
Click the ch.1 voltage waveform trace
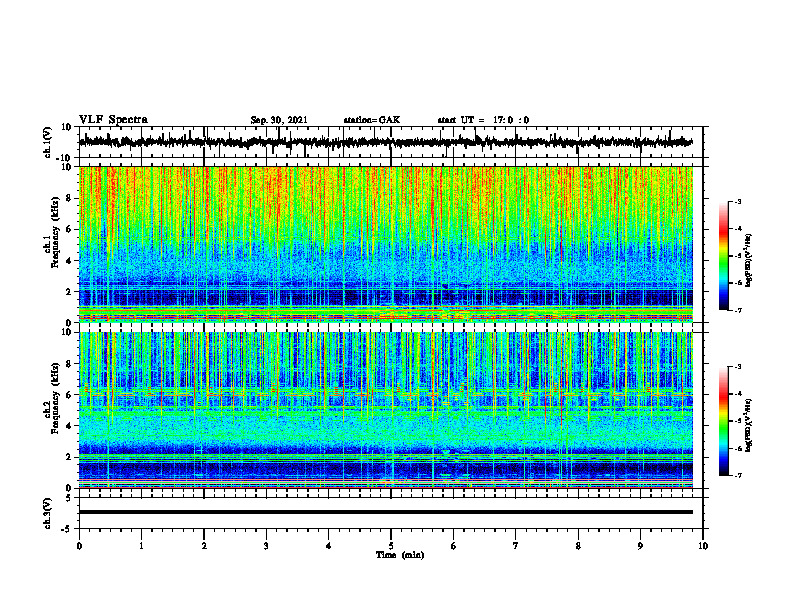pos(386,142)
